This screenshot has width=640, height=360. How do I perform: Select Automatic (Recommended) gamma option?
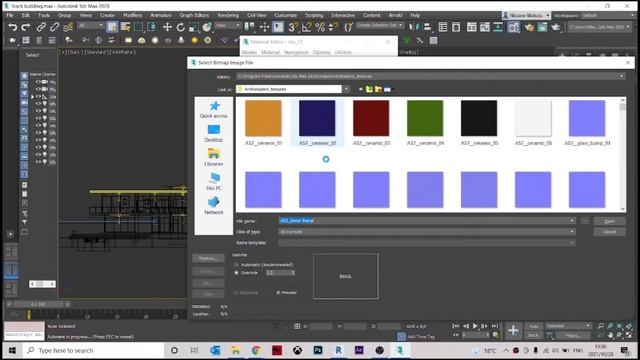click(x=236, y=264)
